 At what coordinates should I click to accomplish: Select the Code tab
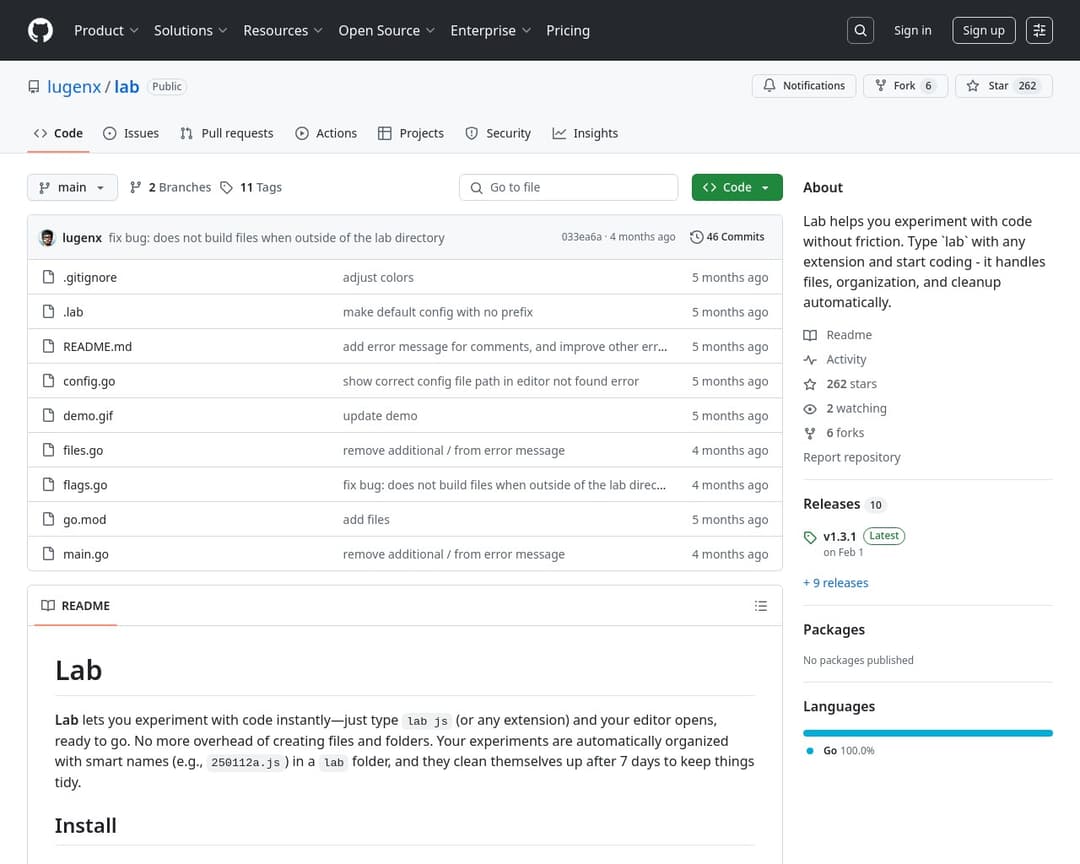[x=59, y=134]
